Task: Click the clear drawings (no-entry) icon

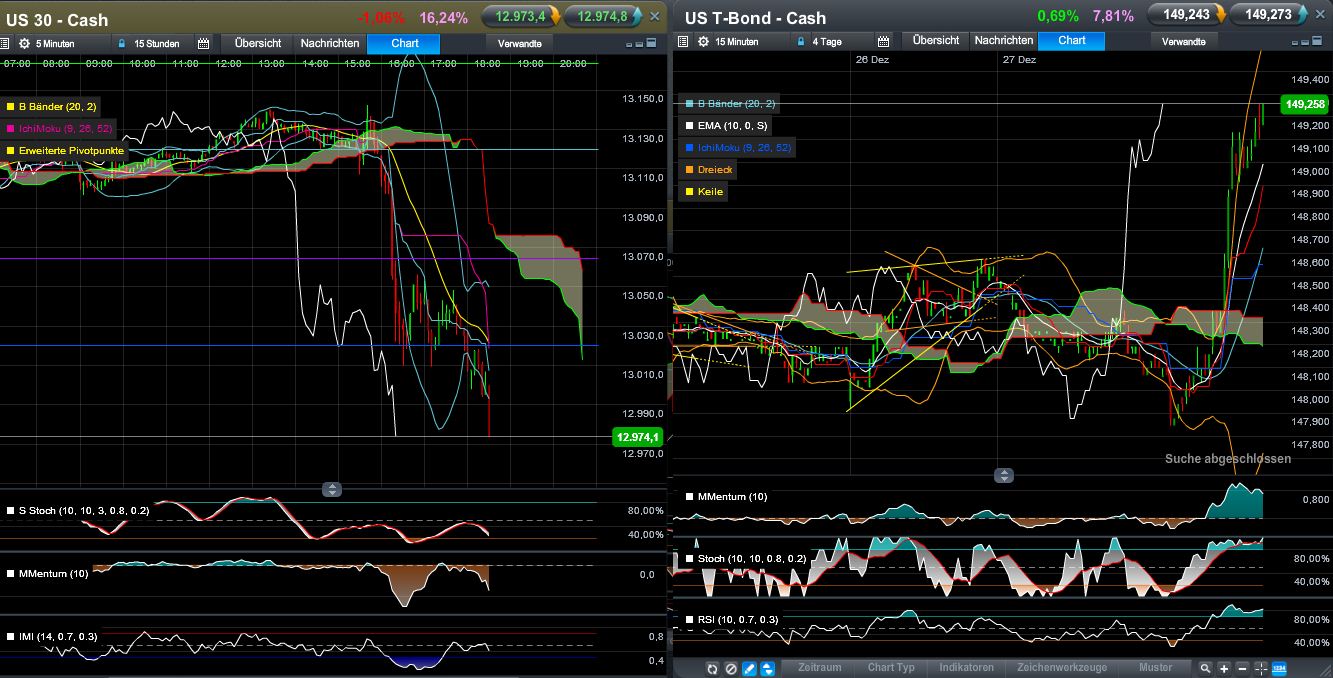Action: click(x=731, y=668)
